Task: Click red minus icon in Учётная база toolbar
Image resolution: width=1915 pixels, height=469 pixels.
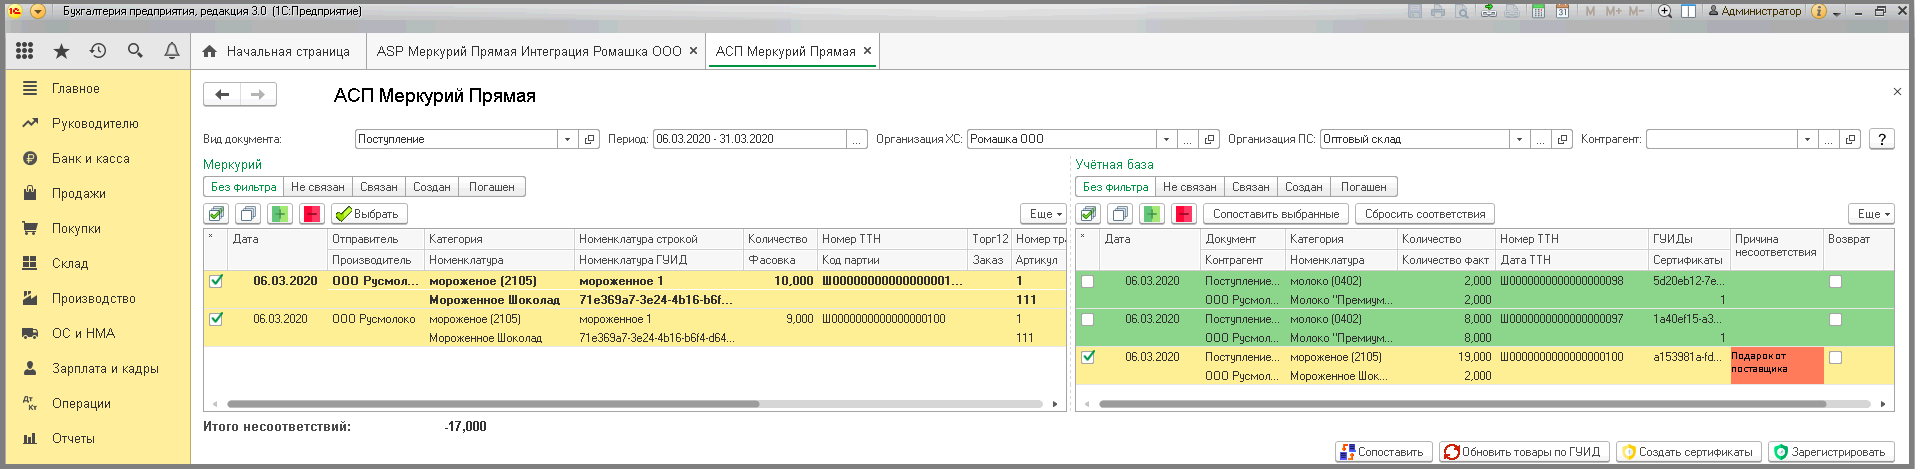Action: tap(1184, 214)
